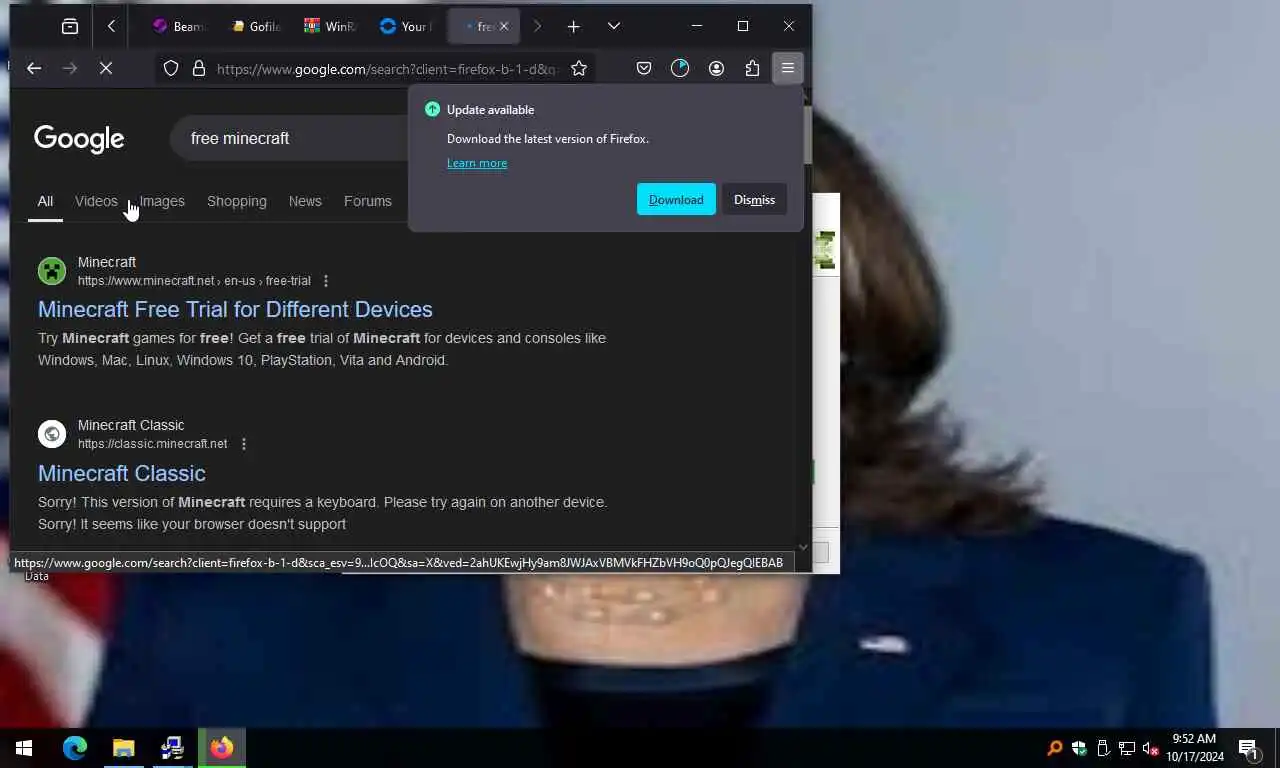Open a new tab with plus button

point(573,26)
